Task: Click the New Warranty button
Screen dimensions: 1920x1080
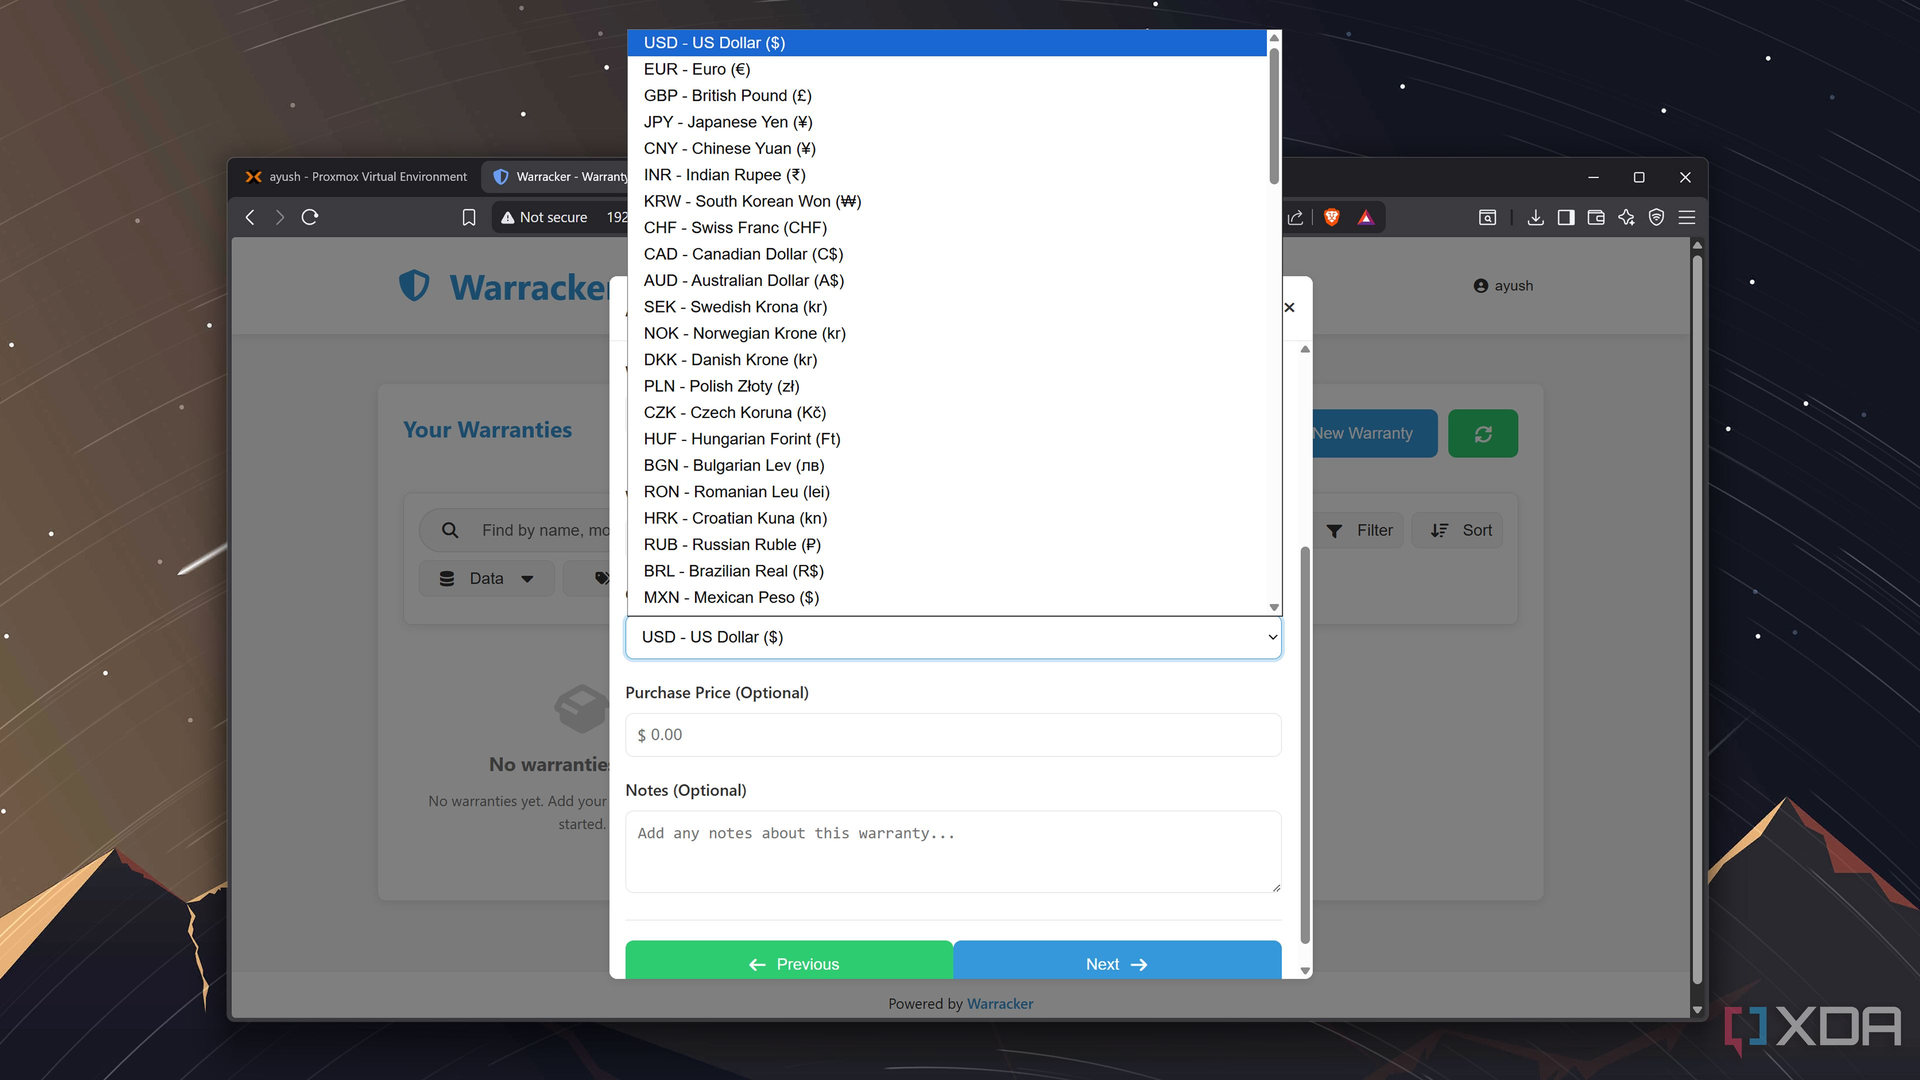Action: (1374, 433)
